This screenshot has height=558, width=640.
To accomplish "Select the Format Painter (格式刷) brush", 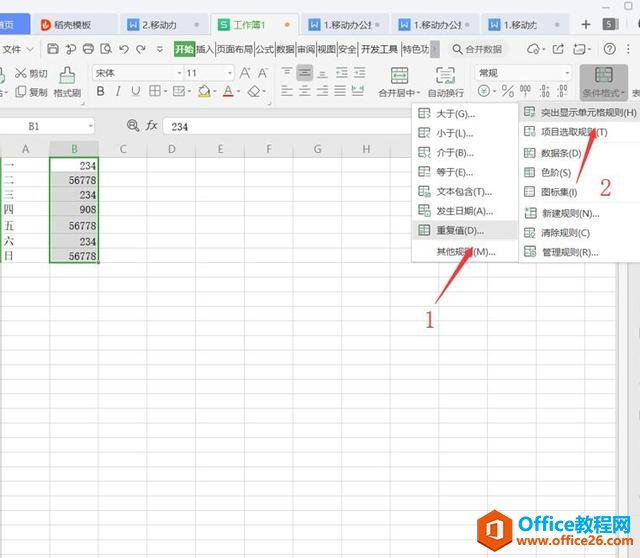I will [67, 76].
